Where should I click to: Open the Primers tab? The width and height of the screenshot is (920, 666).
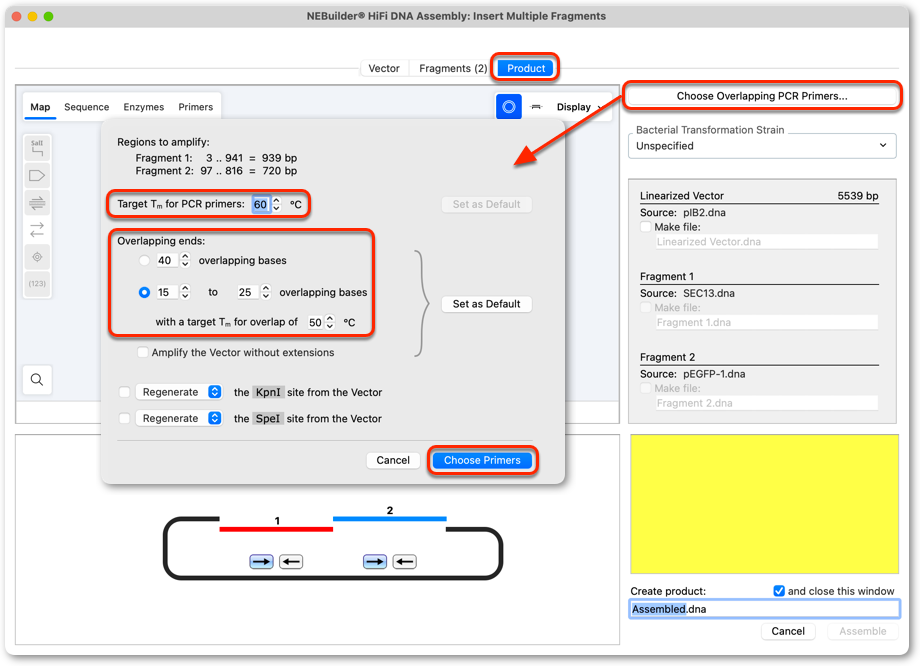pos(195,107)
